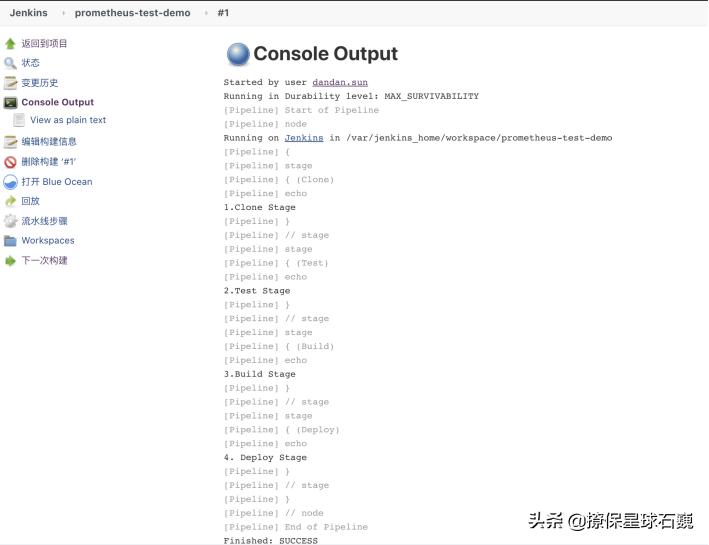Image resolution: width=709 pixels, height=545 pixels.
Task: Open the 变更历史 sidebar link
Action: click(39, 83)
